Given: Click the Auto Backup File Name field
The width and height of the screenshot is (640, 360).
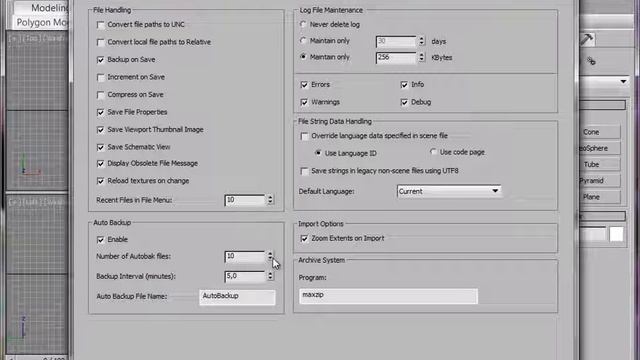Looking at the screenshot, I should pos(237,297).
